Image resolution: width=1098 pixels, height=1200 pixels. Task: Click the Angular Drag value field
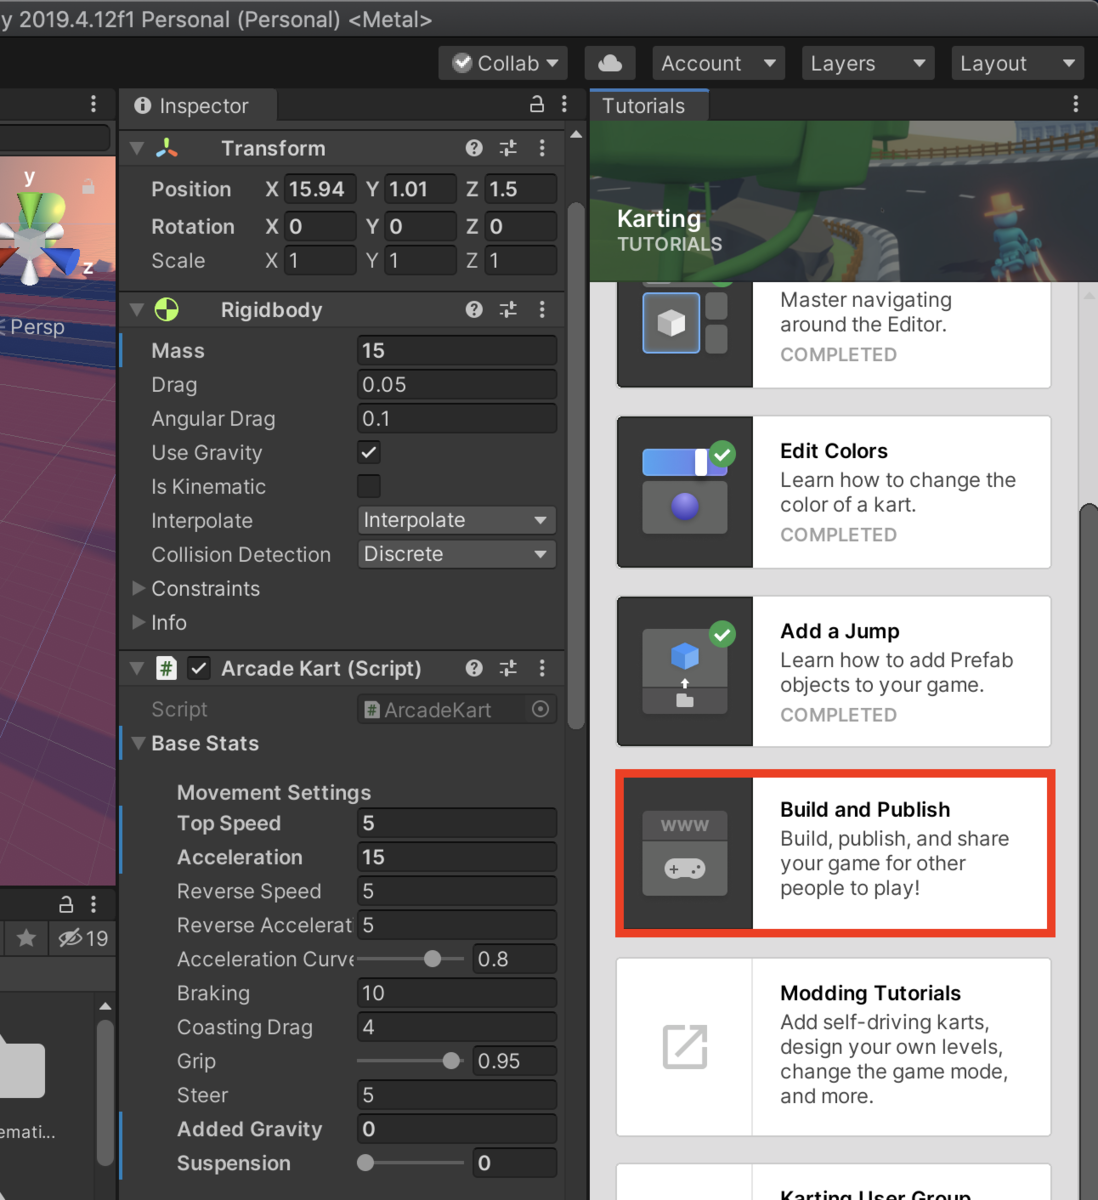point(457,418)
